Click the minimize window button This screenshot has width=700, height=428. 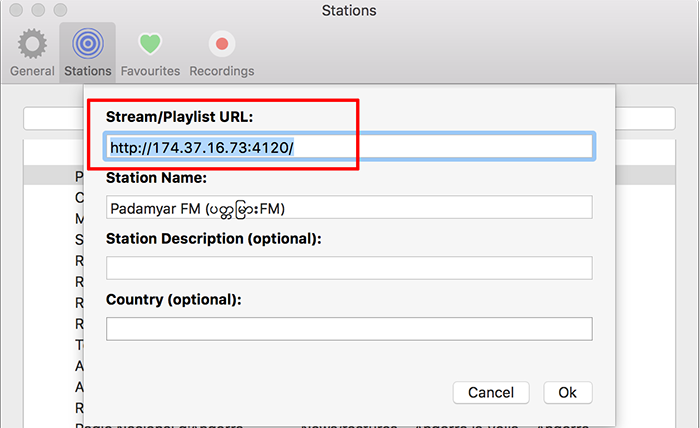coord(38,10)
